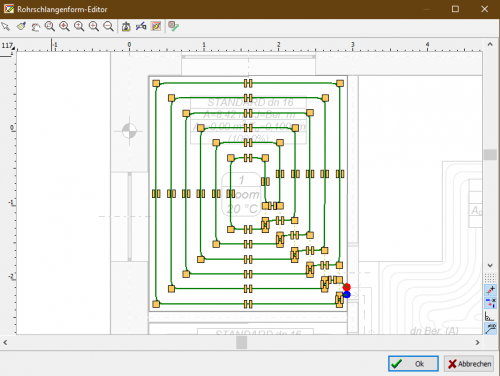Toggle the pipe bend rounding icon
Screen dimensions: 500x376
[490, 328]
